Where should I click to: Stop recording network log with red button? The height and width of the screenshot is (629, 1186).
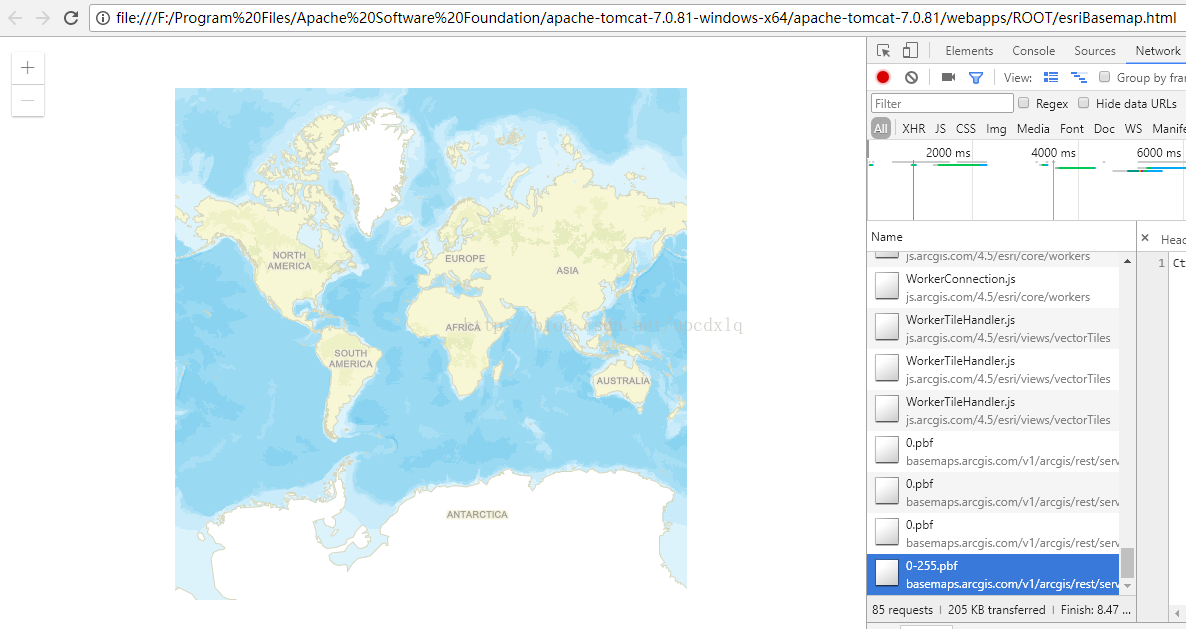pos(883,77)
